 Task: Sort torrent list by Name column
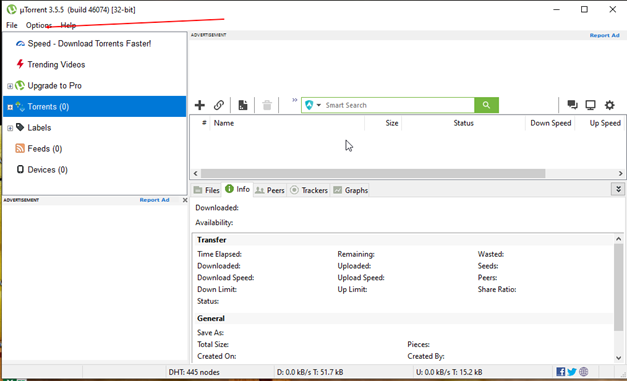pyautogui.click(x=287, y=123)
